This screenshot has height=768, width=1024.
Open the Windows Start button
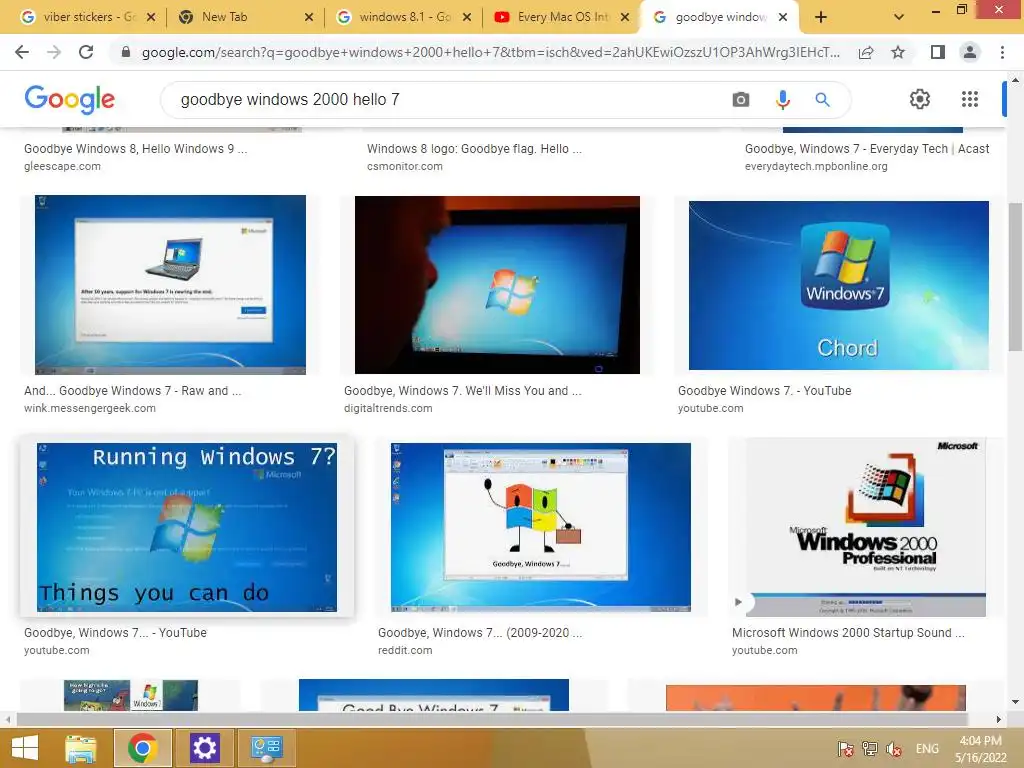click(25, 748)
